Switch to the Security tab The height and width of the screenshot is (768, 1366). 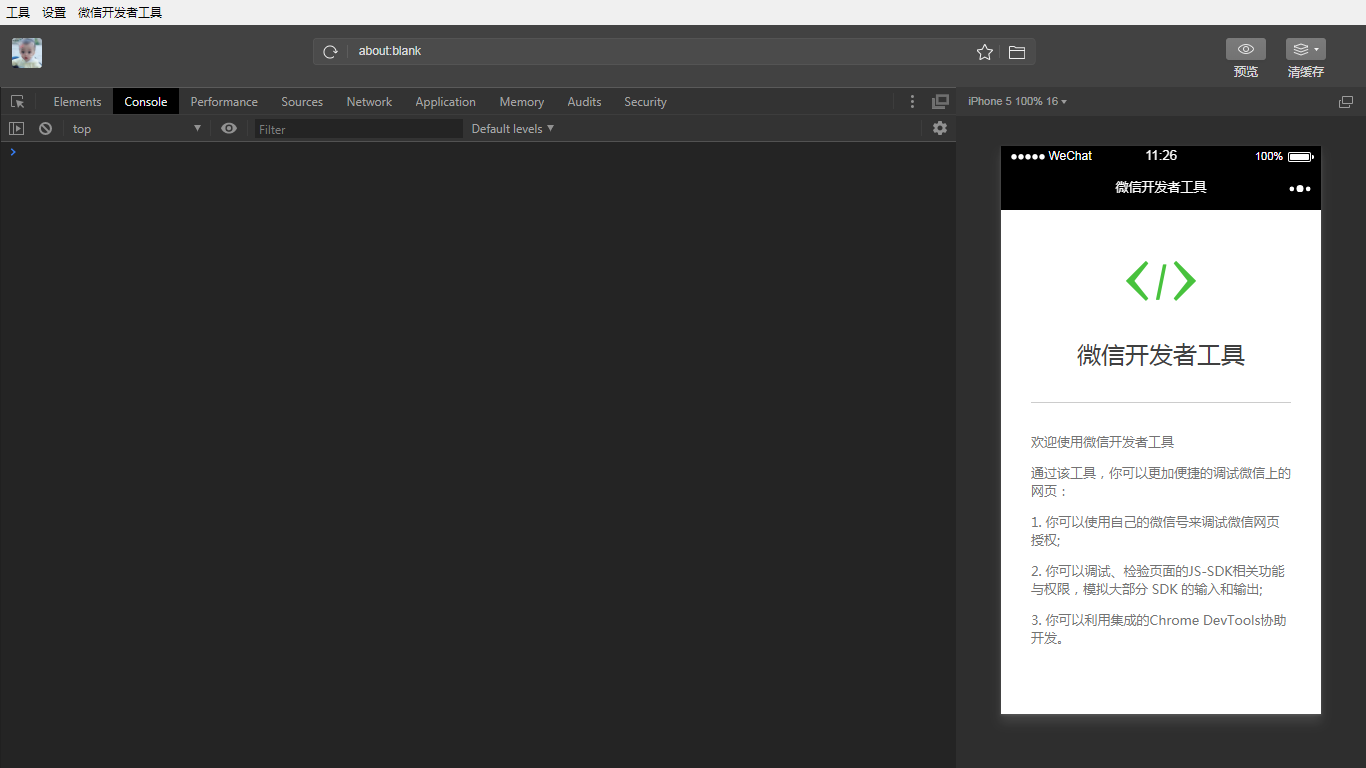645,102
